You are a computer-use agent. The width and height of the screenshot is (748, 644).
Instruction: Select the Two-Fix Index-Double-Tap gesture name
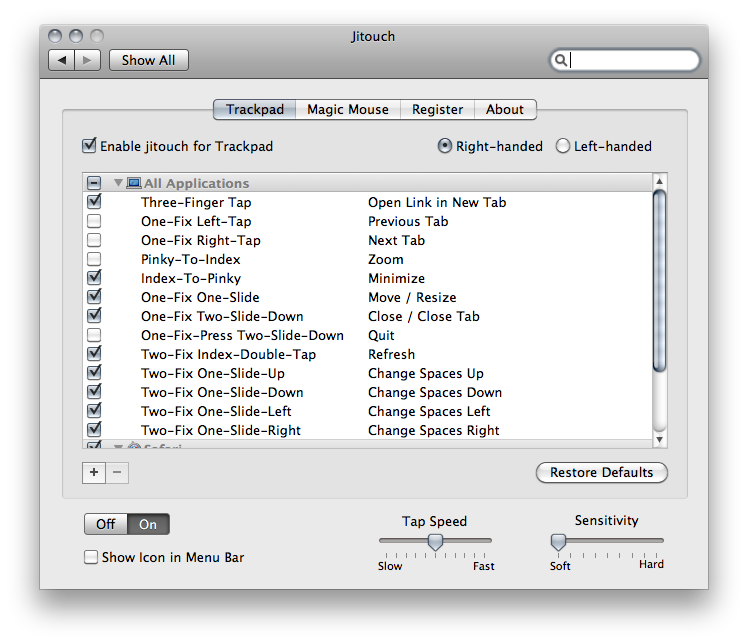click(x=229, y=354)
